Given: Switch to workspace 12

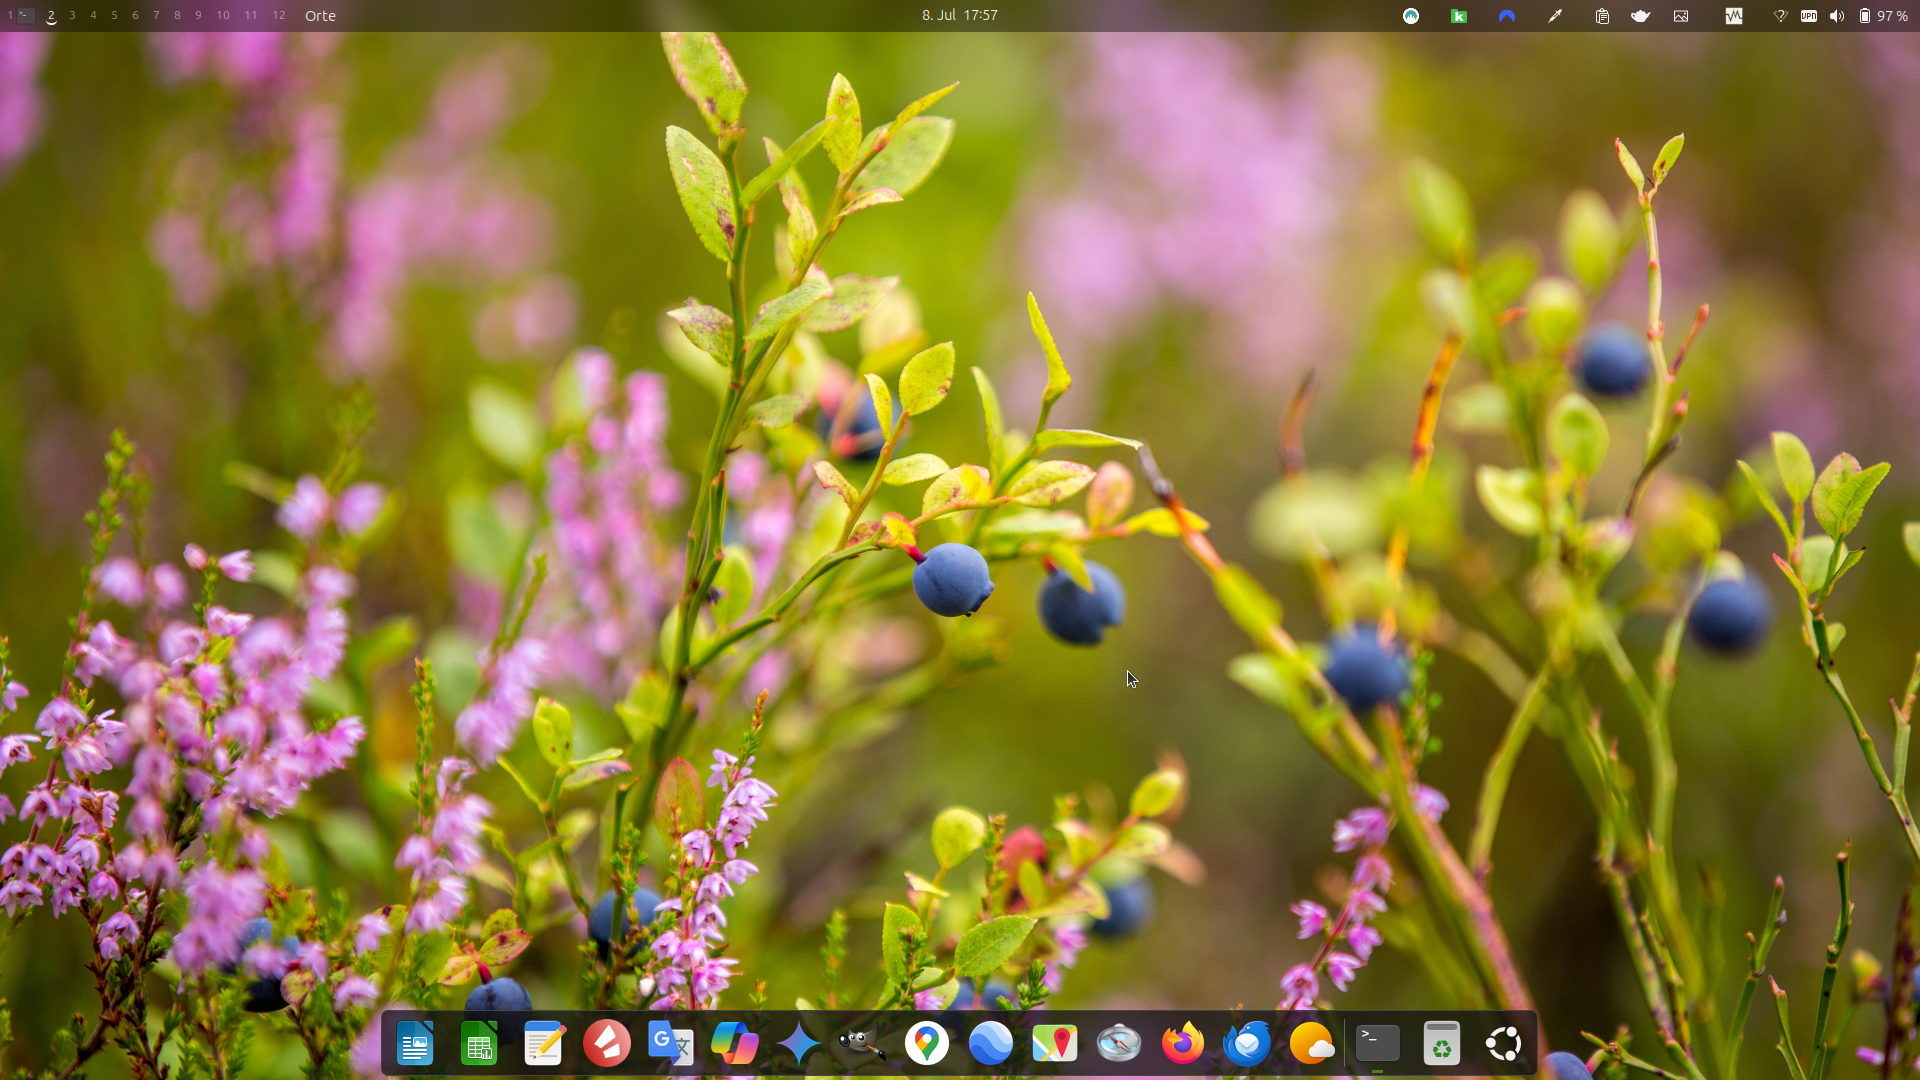Looking at the screenshot, I should click(279, 16).
